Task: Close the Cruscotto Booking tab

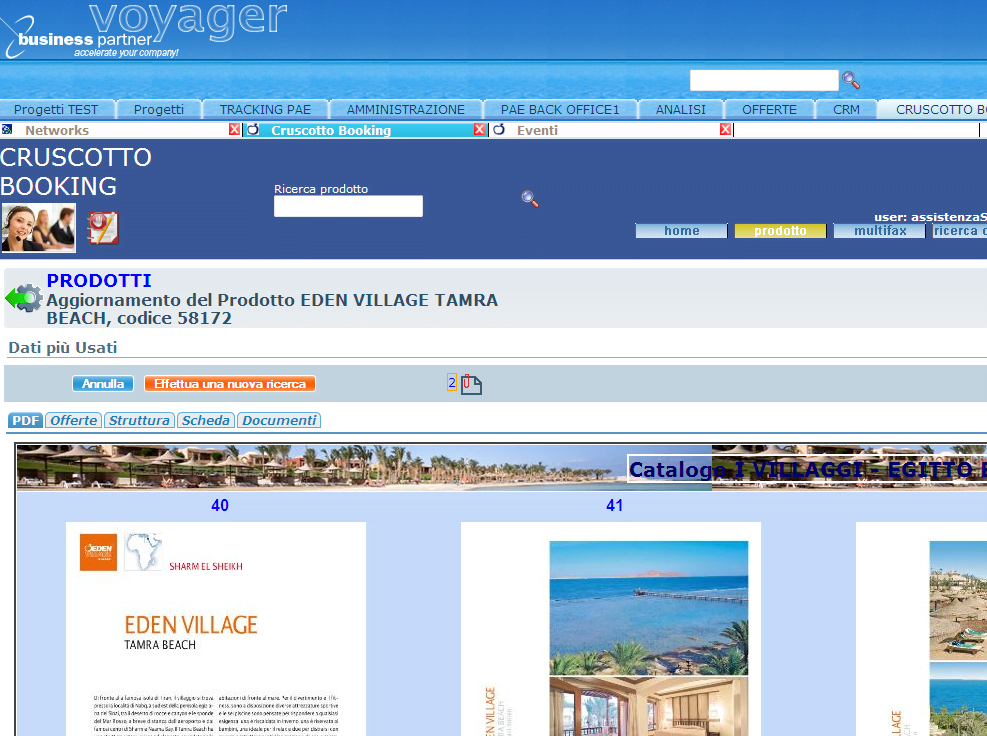Action: (480, 129)
